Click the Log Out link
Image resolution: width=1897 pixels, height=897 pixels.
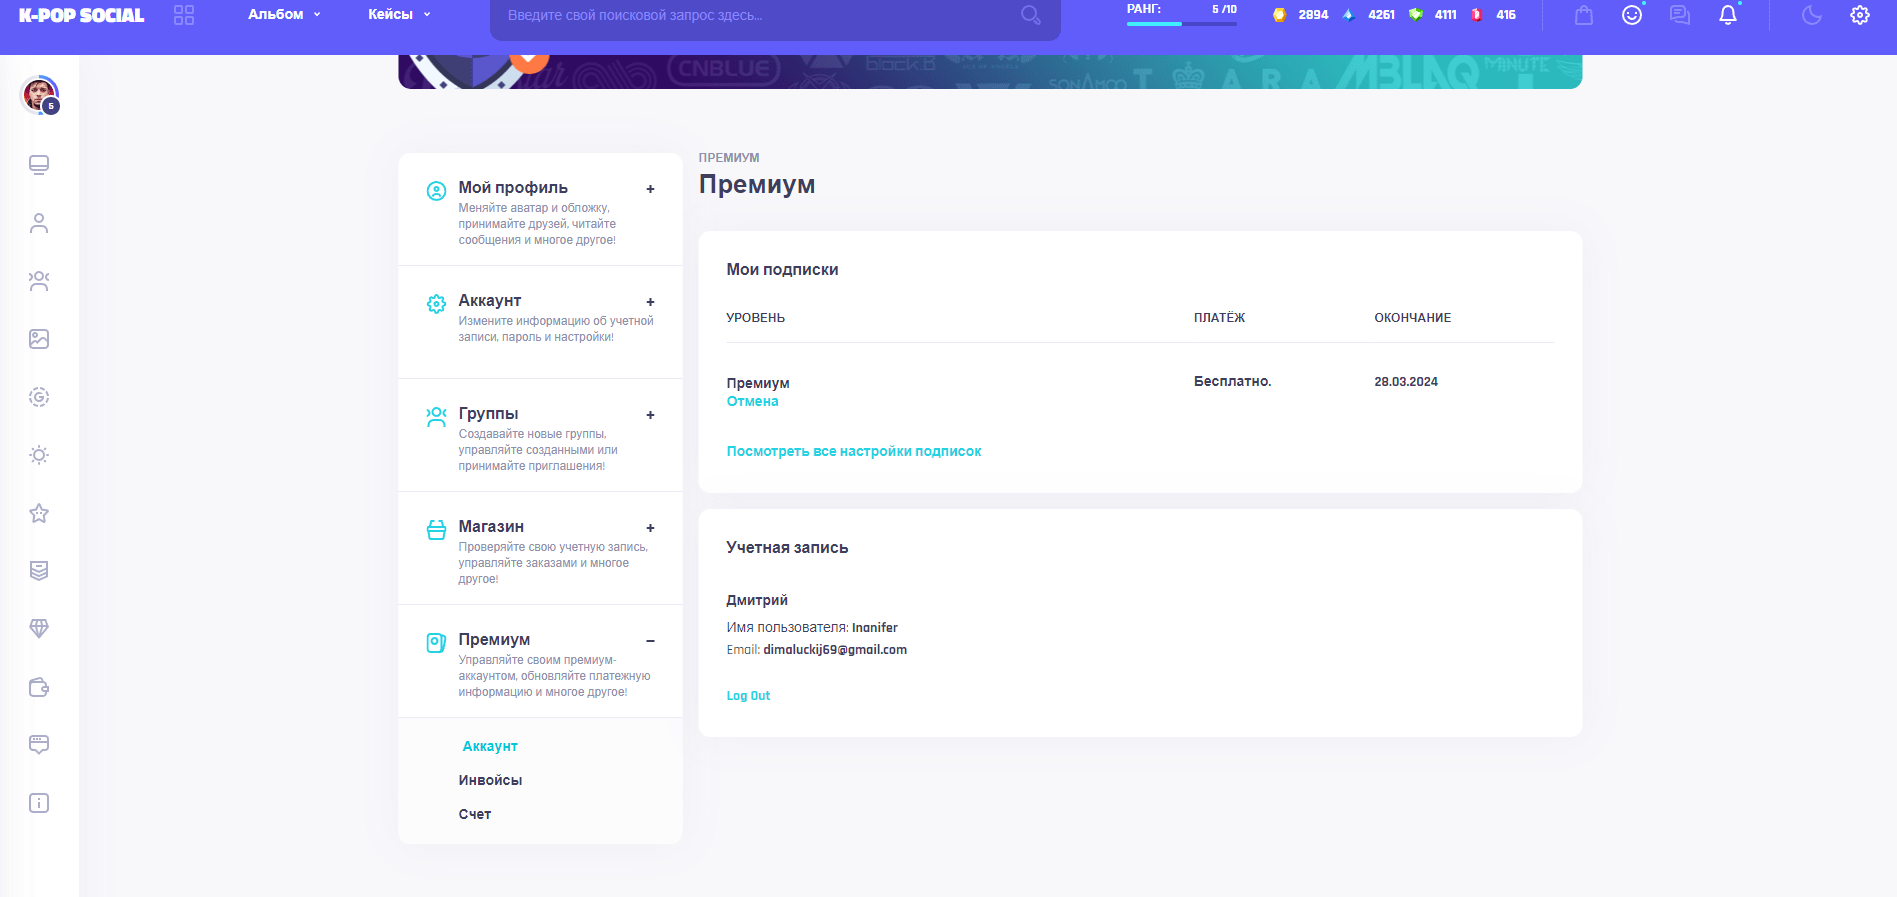click(748, 696)
